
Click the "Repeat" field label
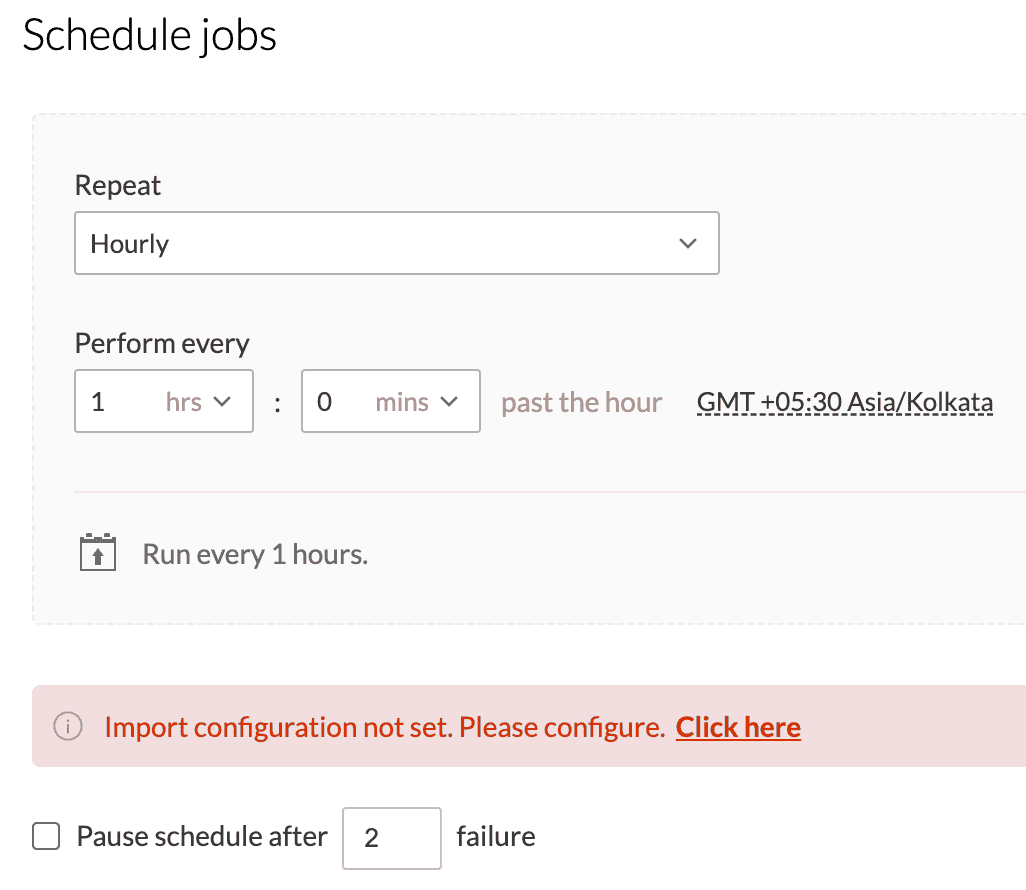pyautogui.click(x=118, y=186)
